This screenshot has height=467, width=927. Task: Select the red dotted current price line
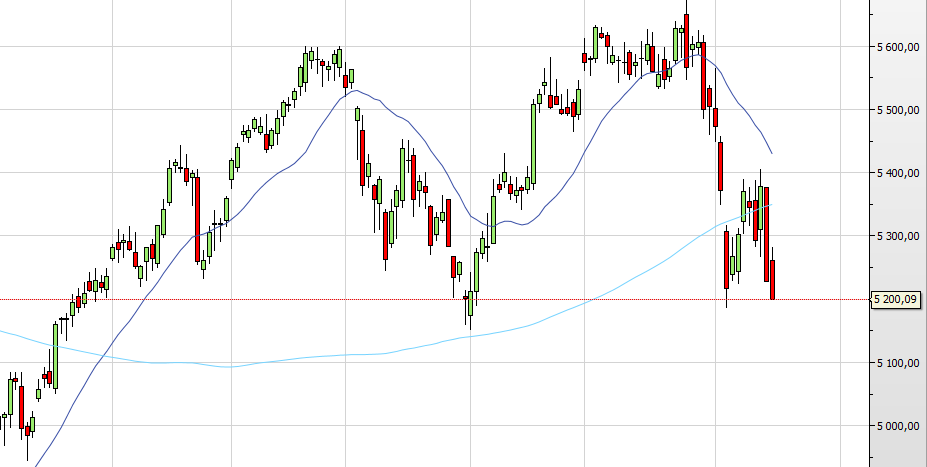click(435, 300)
